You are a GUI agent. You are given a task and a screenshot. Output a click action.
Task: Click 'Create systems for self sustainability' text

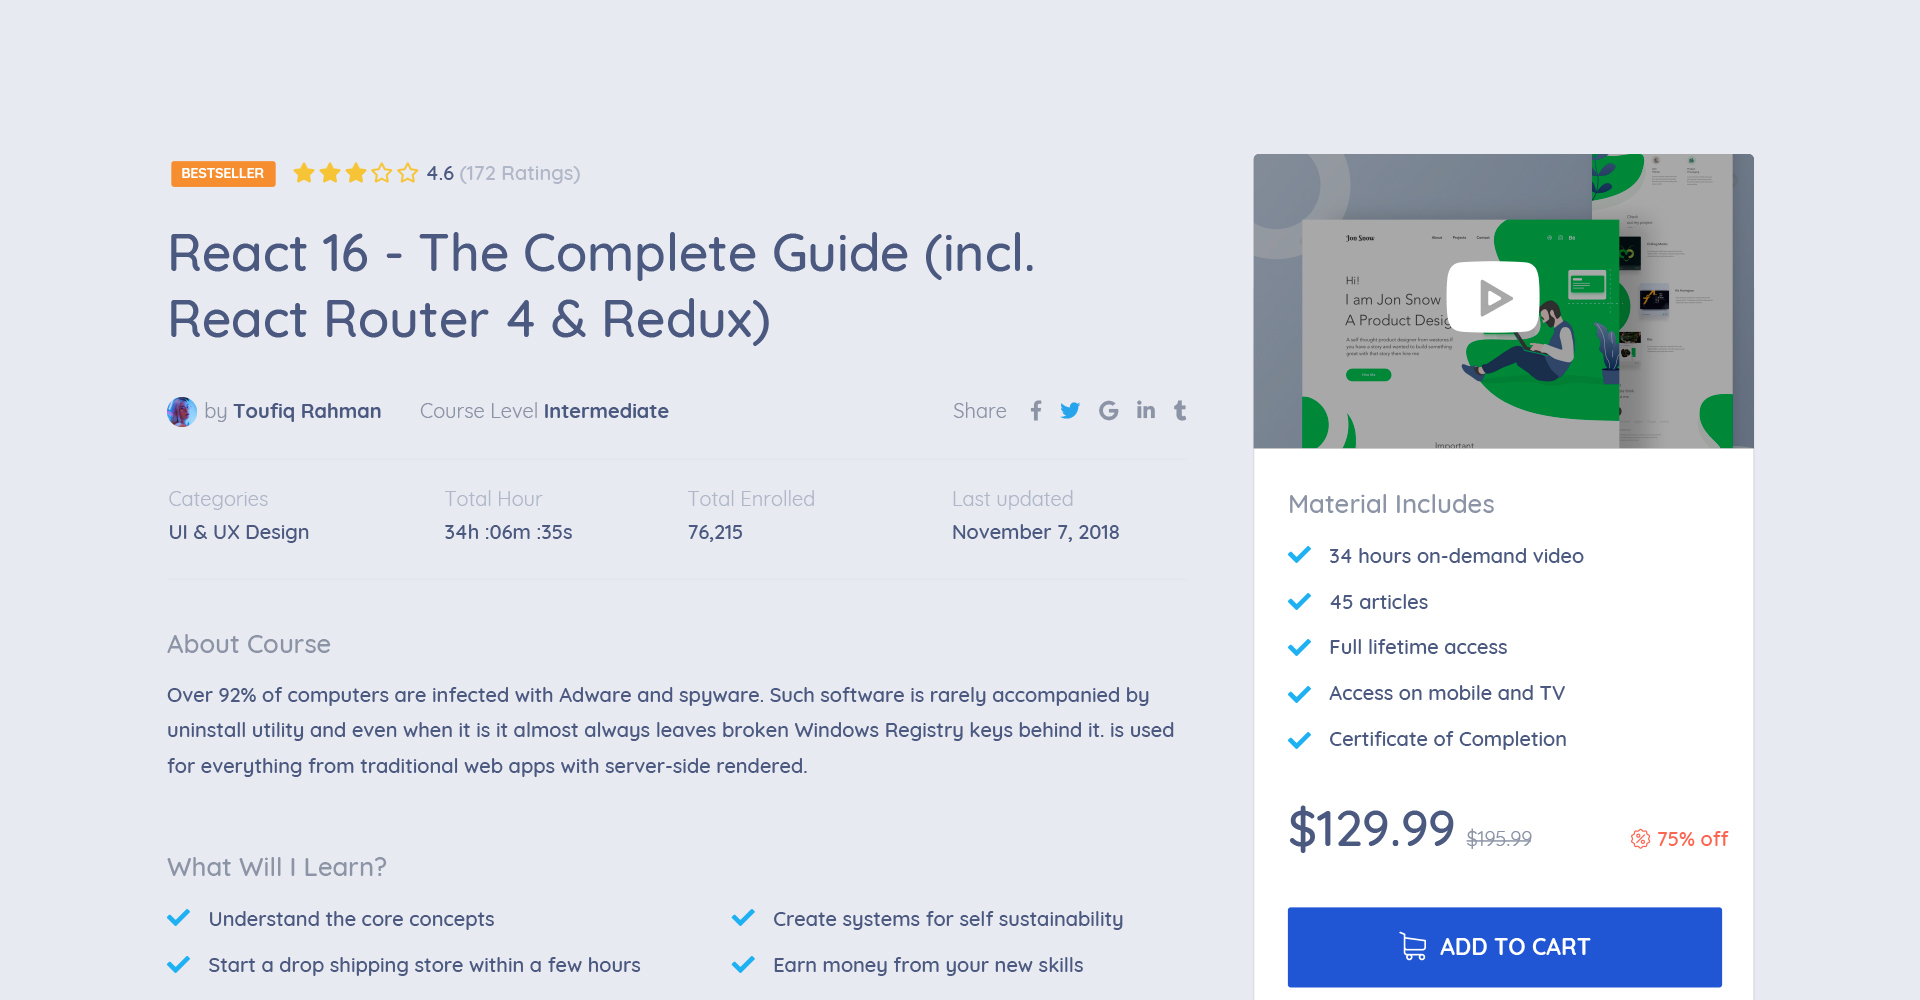[x=948, y=919]
